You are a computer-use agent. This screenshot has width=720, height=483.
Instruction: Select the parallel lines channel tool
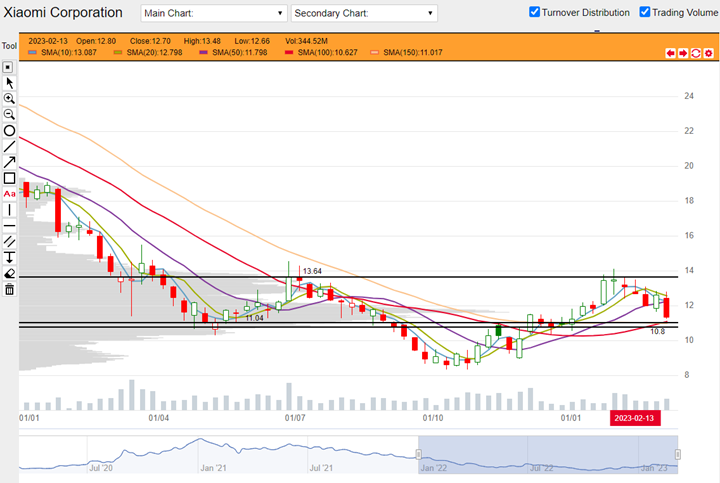pyautogui.click(x=9, y=242)
